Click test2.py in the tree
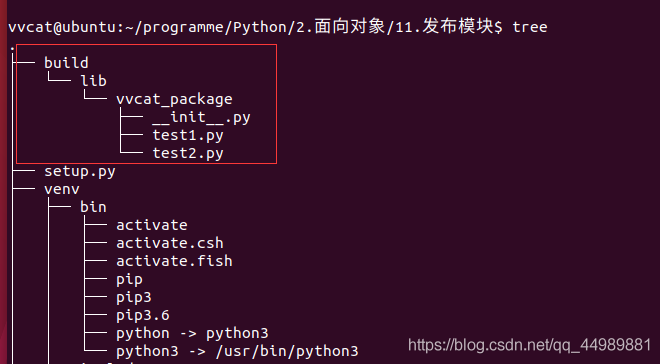Viewport: 660px width, 364px height. pos(188,154)
